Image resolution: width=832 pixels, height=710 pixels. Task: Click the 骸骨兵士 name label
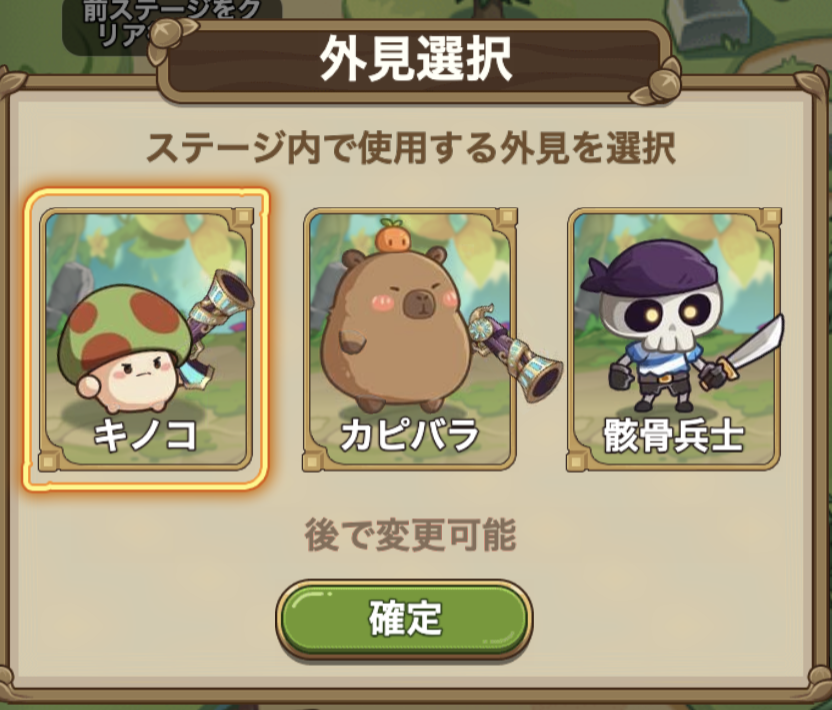tap(673, 436)
